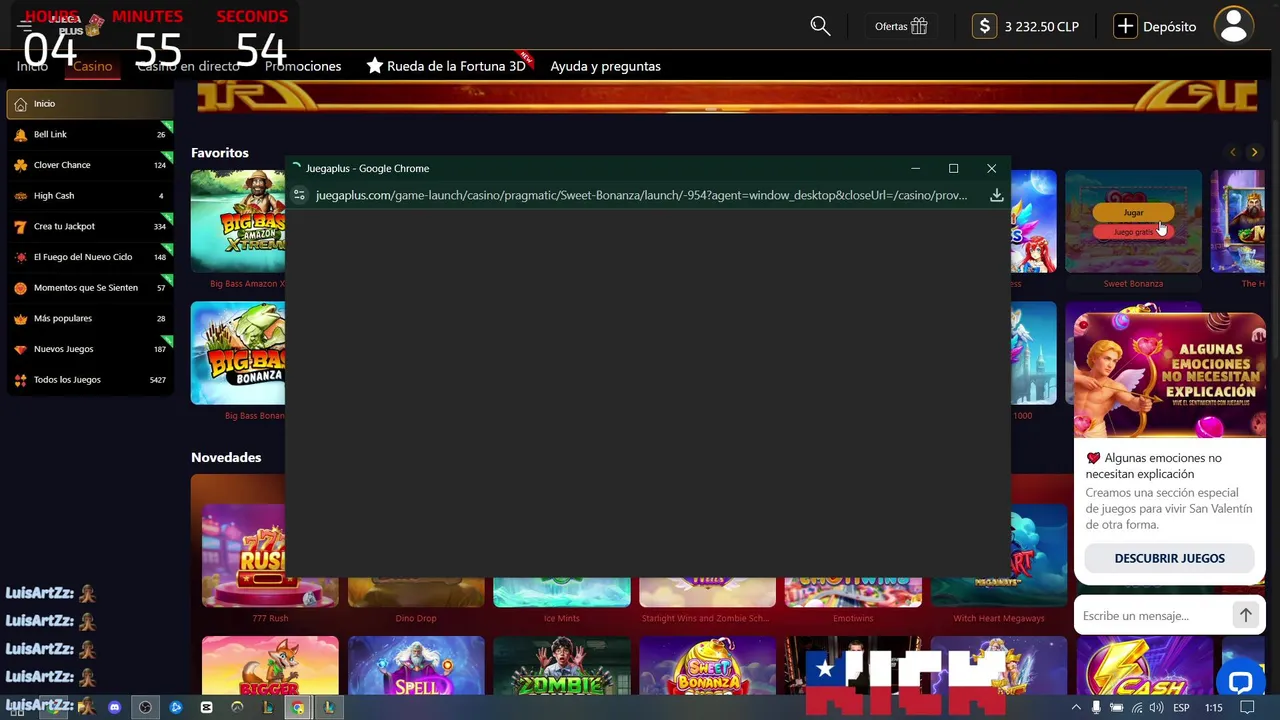This screenshot has width=1280, height=720.
Task: Open the search magnifier icon in header
Action: pyautogui.click(x=820, y=26)
